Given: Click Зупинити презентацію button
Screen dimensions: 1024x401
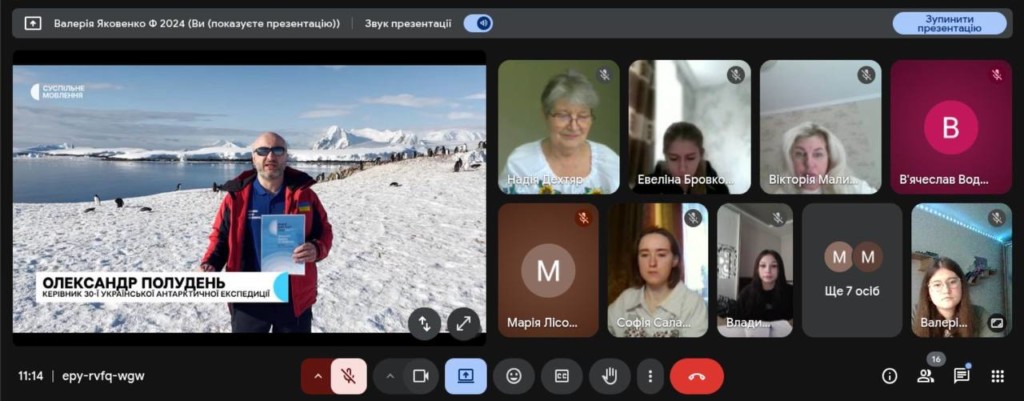Looking at the screenshot, I should pyautogui.click(x=949, y=23).
